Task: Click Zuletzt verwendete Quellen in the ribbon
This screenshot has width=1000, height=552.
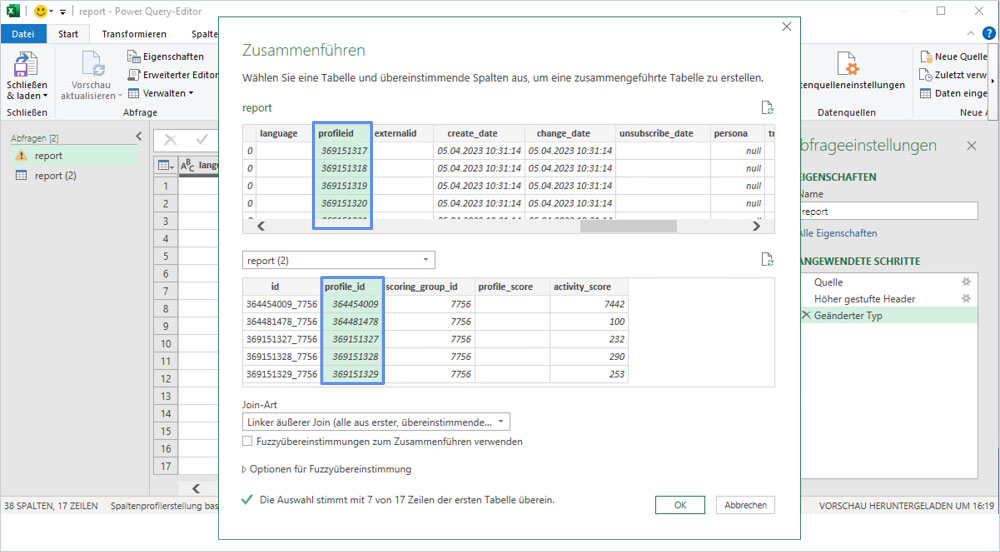Action: (x=953, y=75)
